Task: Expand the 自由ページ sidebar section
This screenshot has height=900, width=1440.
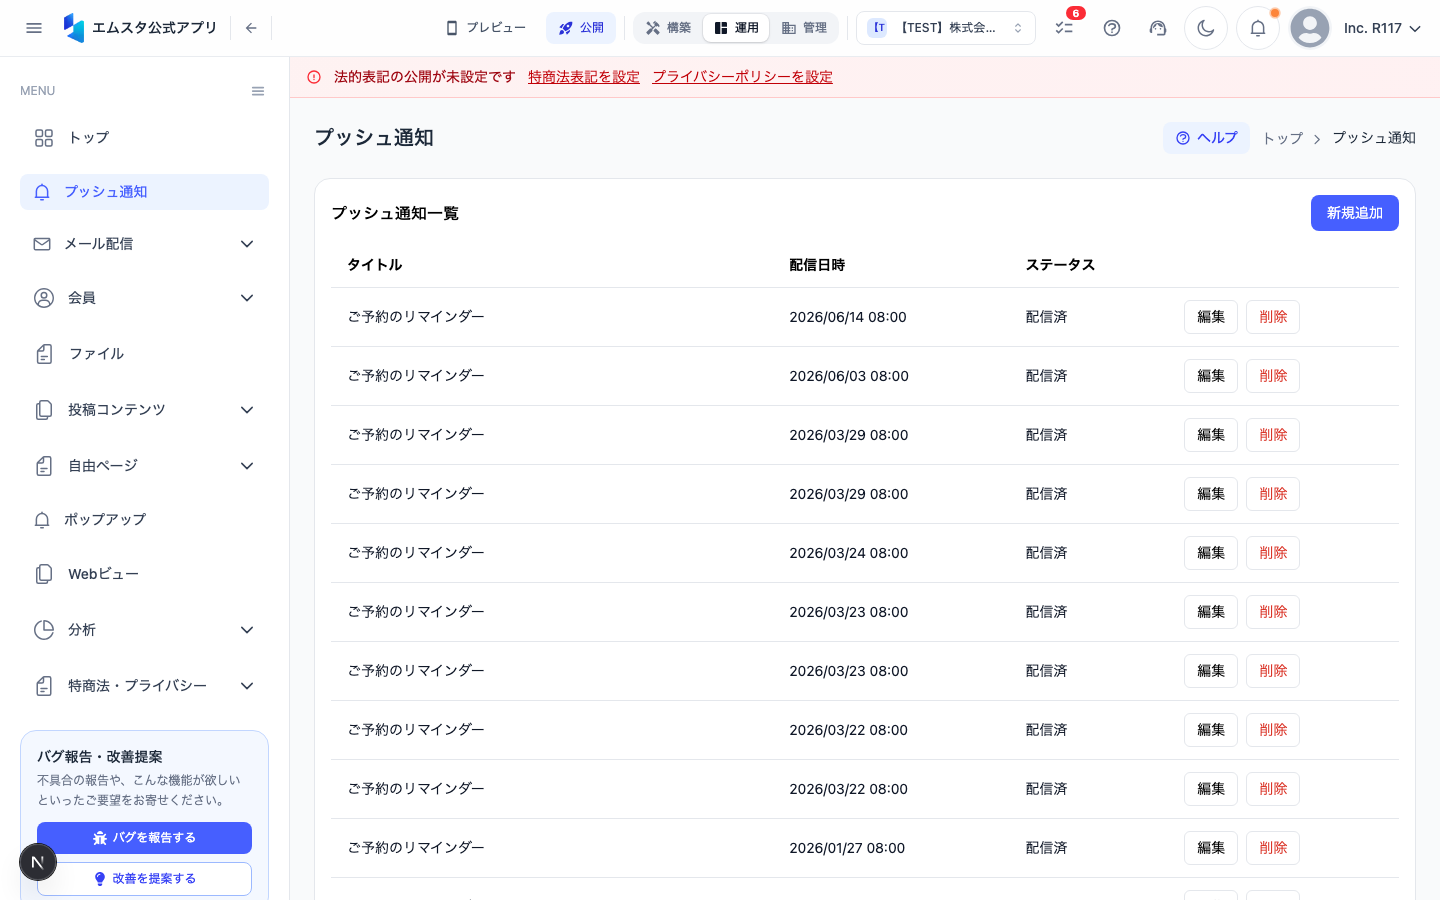Action: (144, 466)
